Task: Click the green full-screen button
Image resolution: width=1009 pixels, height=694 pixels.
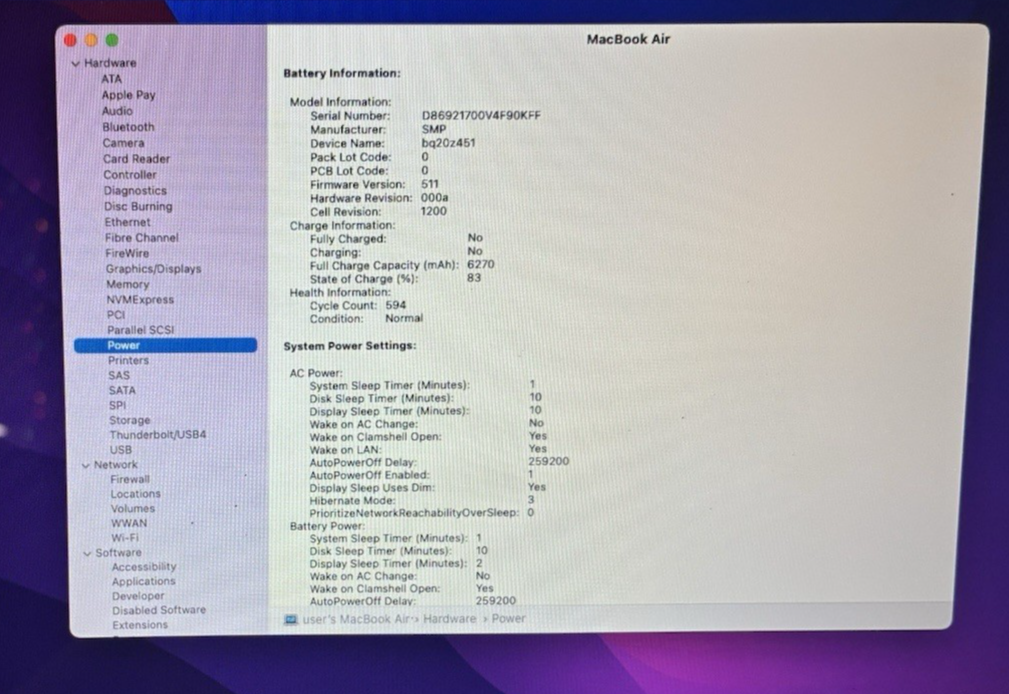Action: [112, 40]
